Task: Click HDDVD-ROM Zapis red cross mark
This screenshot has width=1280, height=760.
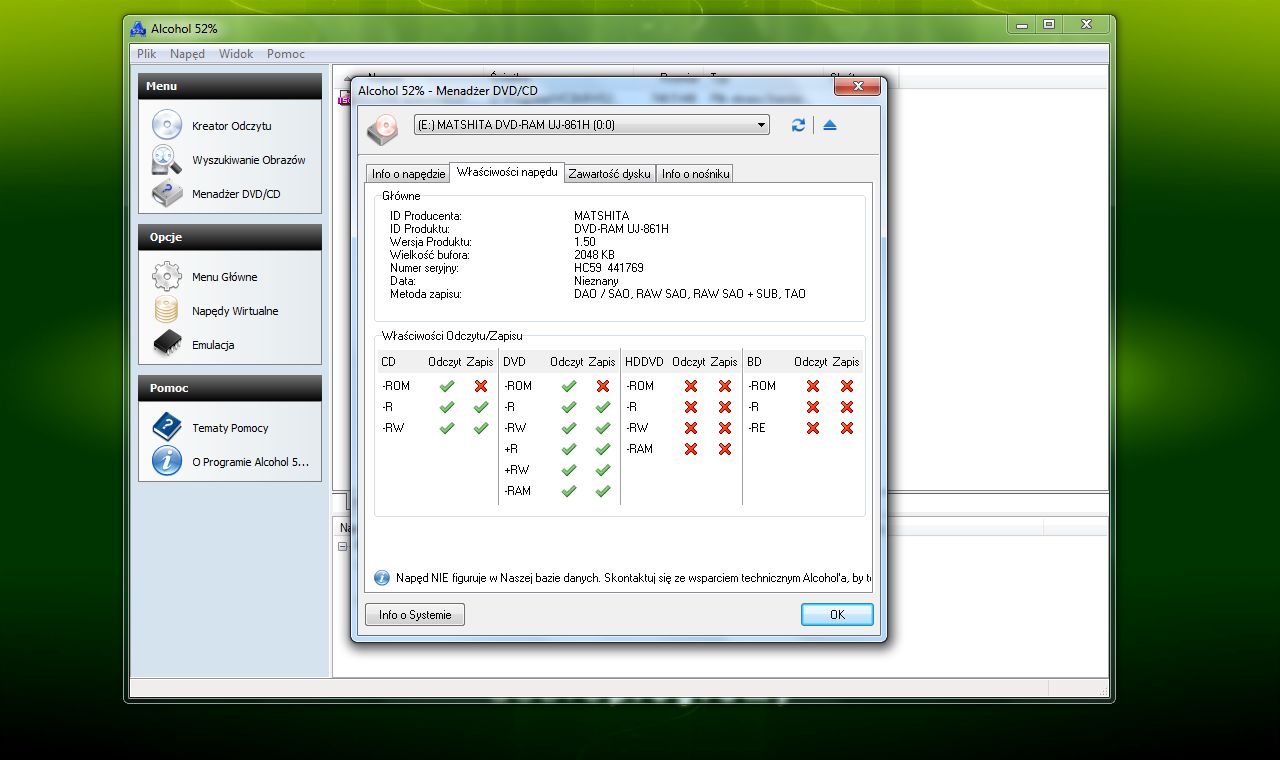Action: point(725,386)
